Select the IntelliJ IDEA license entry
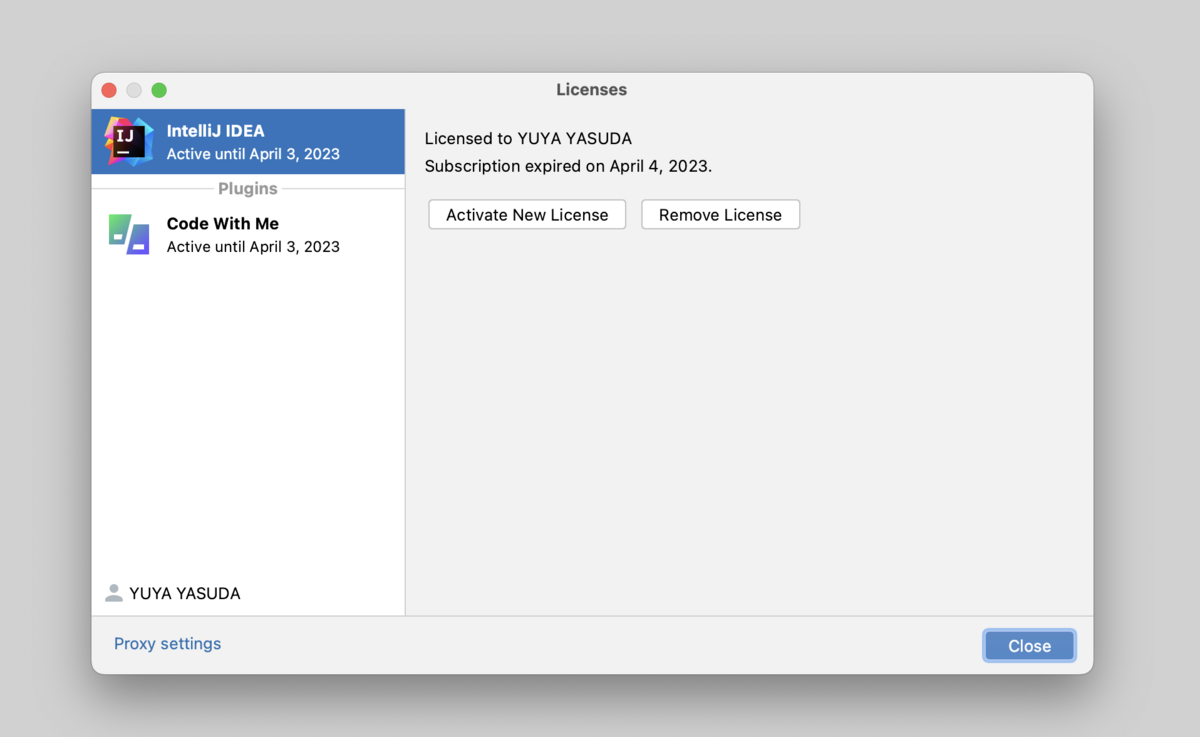This screenshot has width=1200, height=737. pos(248,140)
